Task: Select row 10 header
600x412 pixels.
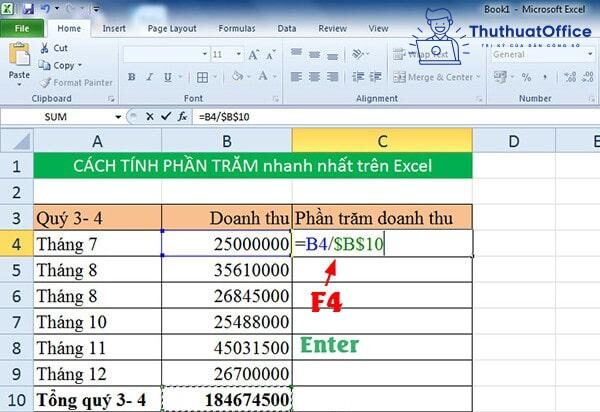Action: pos(16,400)
